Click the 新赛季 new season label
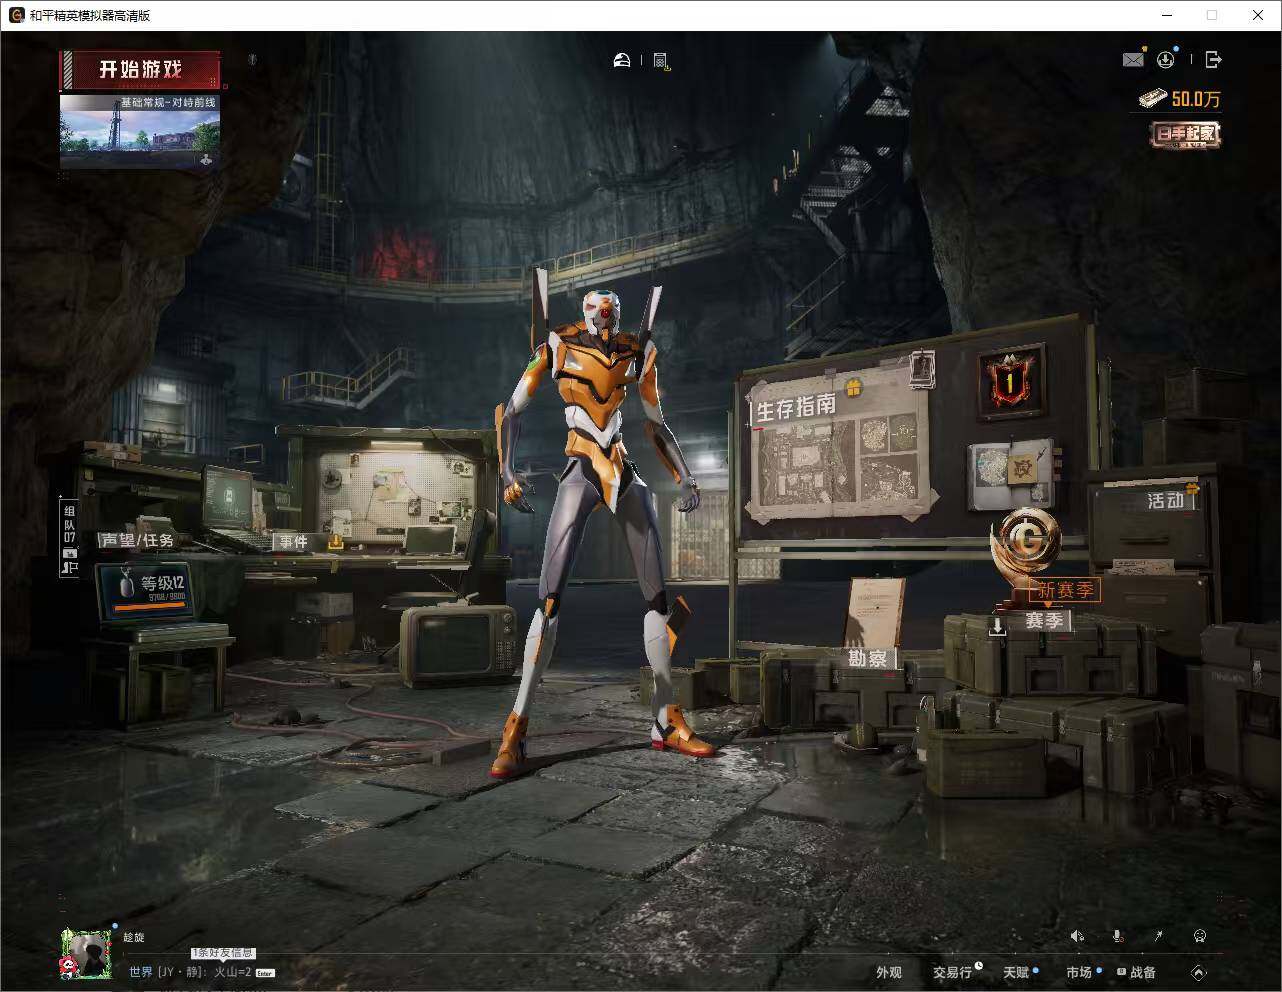Screen dimensions: 1282x992 point(1066,590)
